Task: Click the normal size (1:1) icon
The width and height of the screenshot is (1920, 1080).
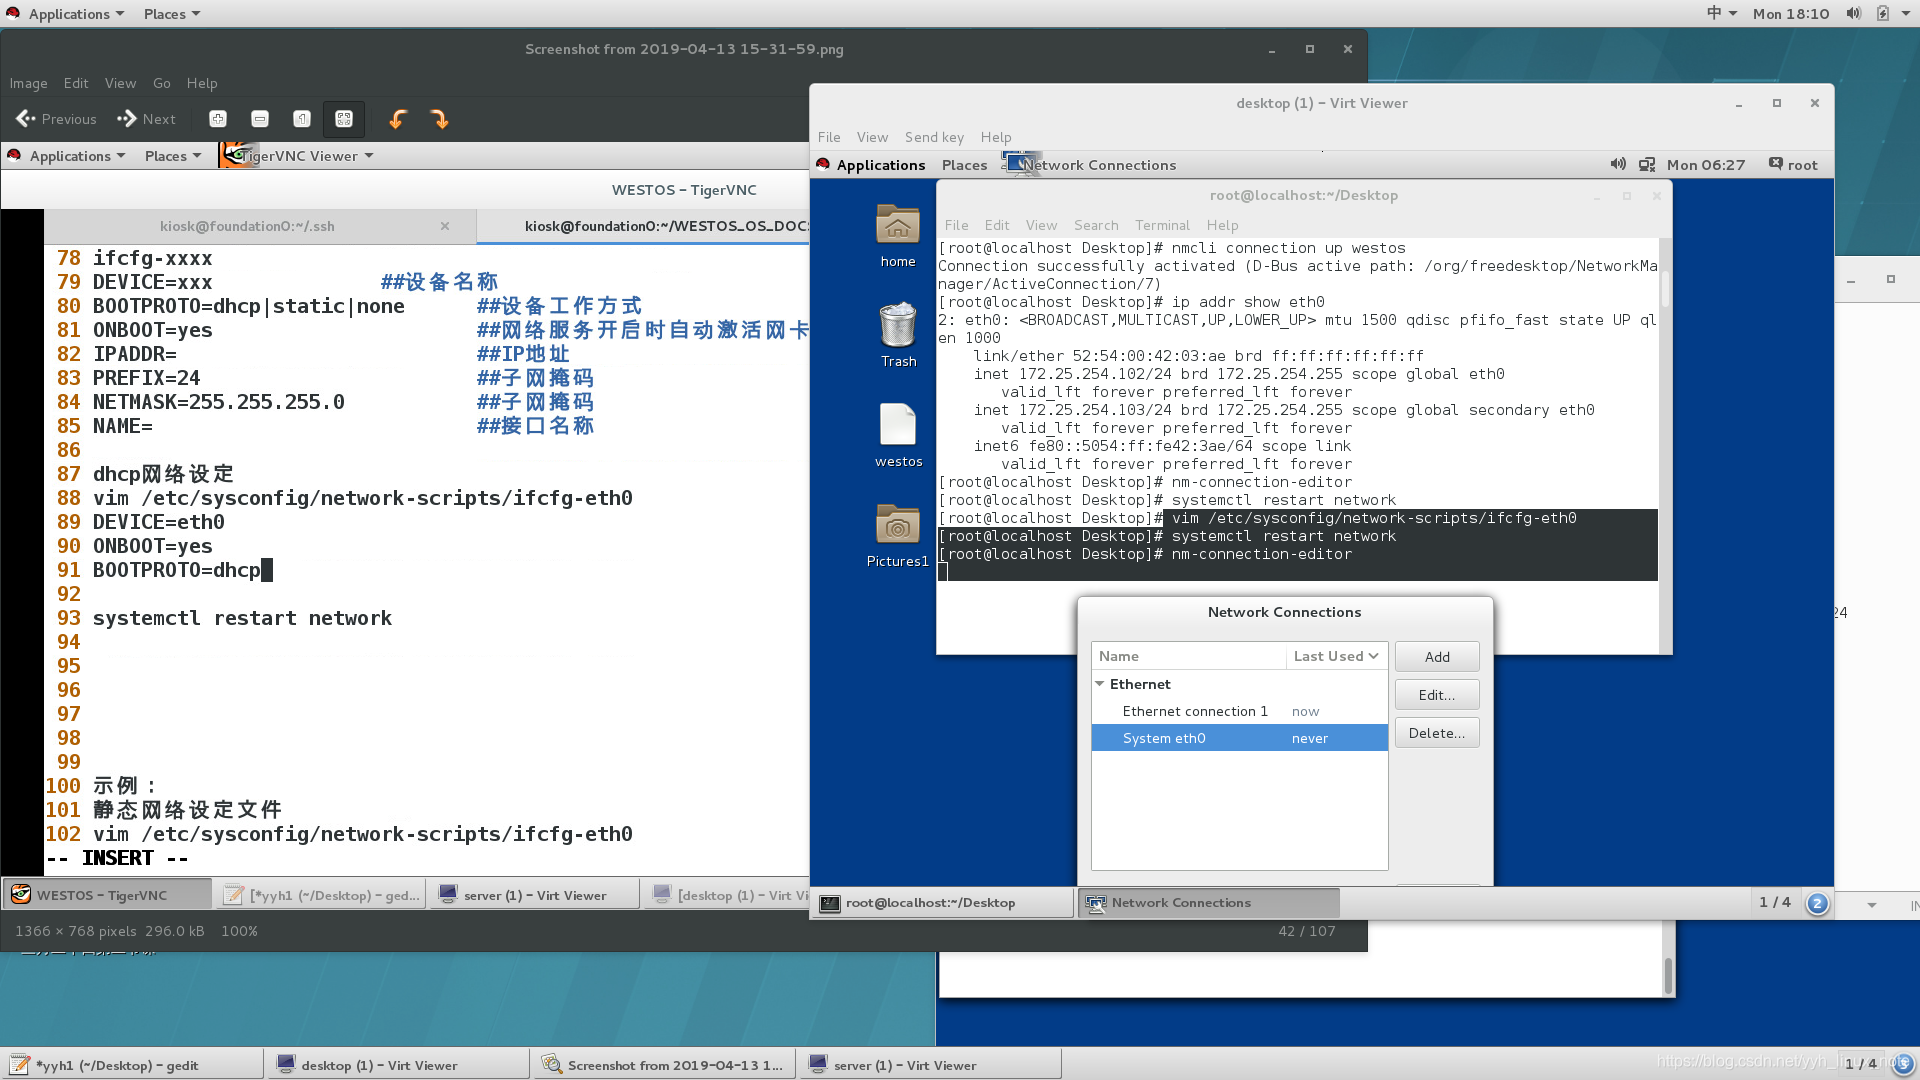Action: tap(302, 119)
